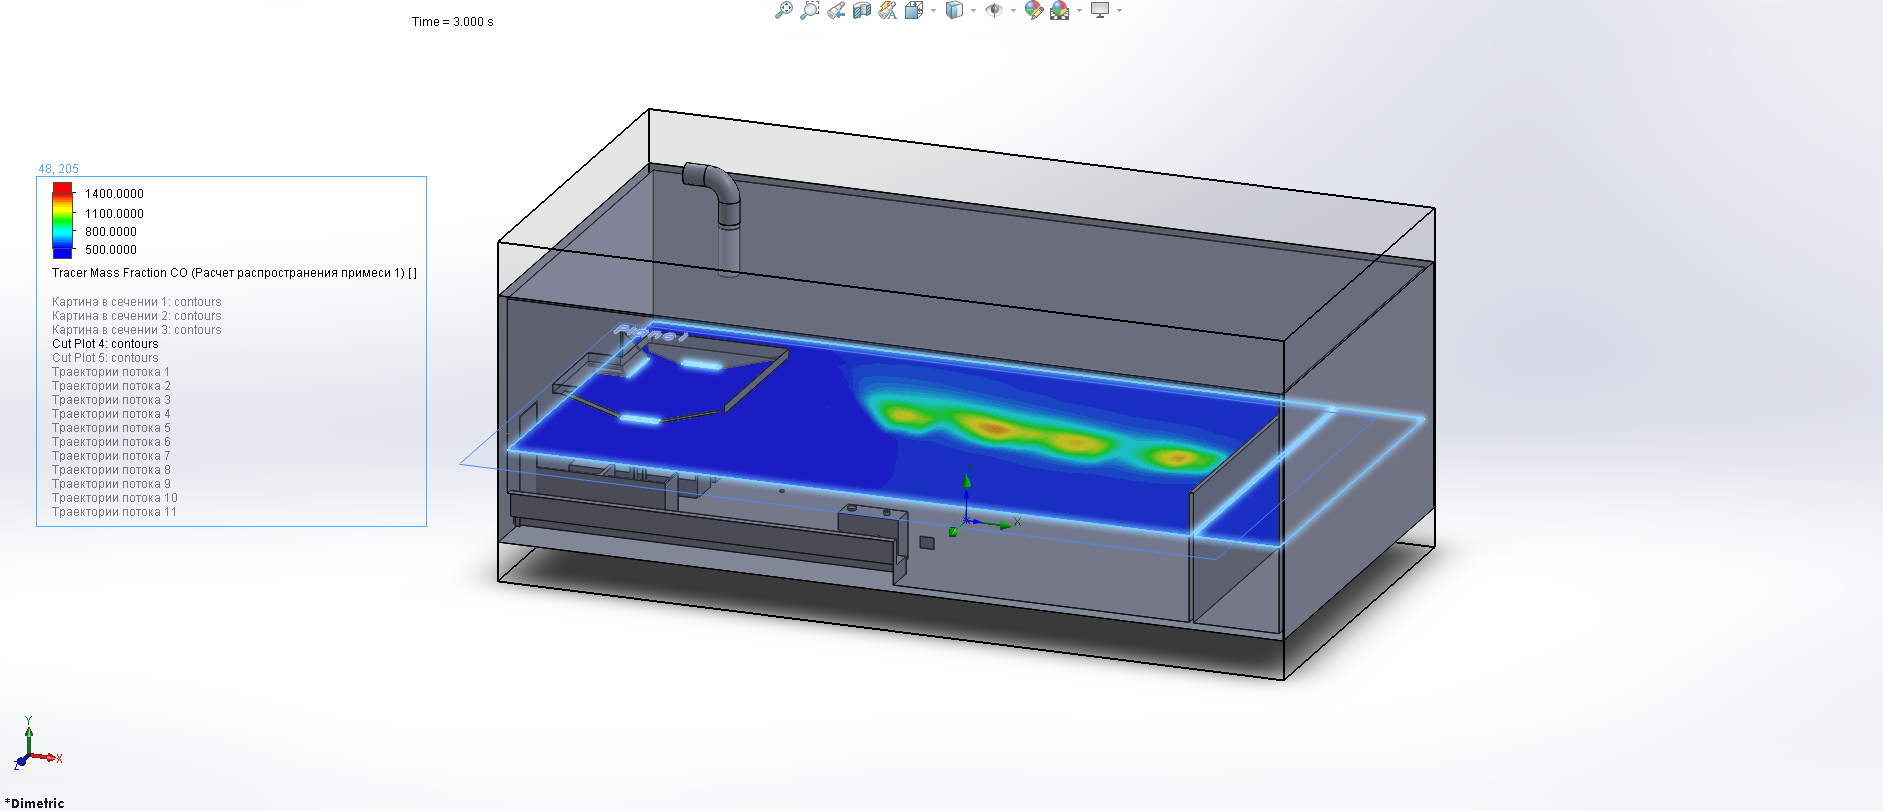Click the Zoom to Fit icon
Image resolution: width=1883 pixels, height=811 pixels.
click(x=784, y=10)
